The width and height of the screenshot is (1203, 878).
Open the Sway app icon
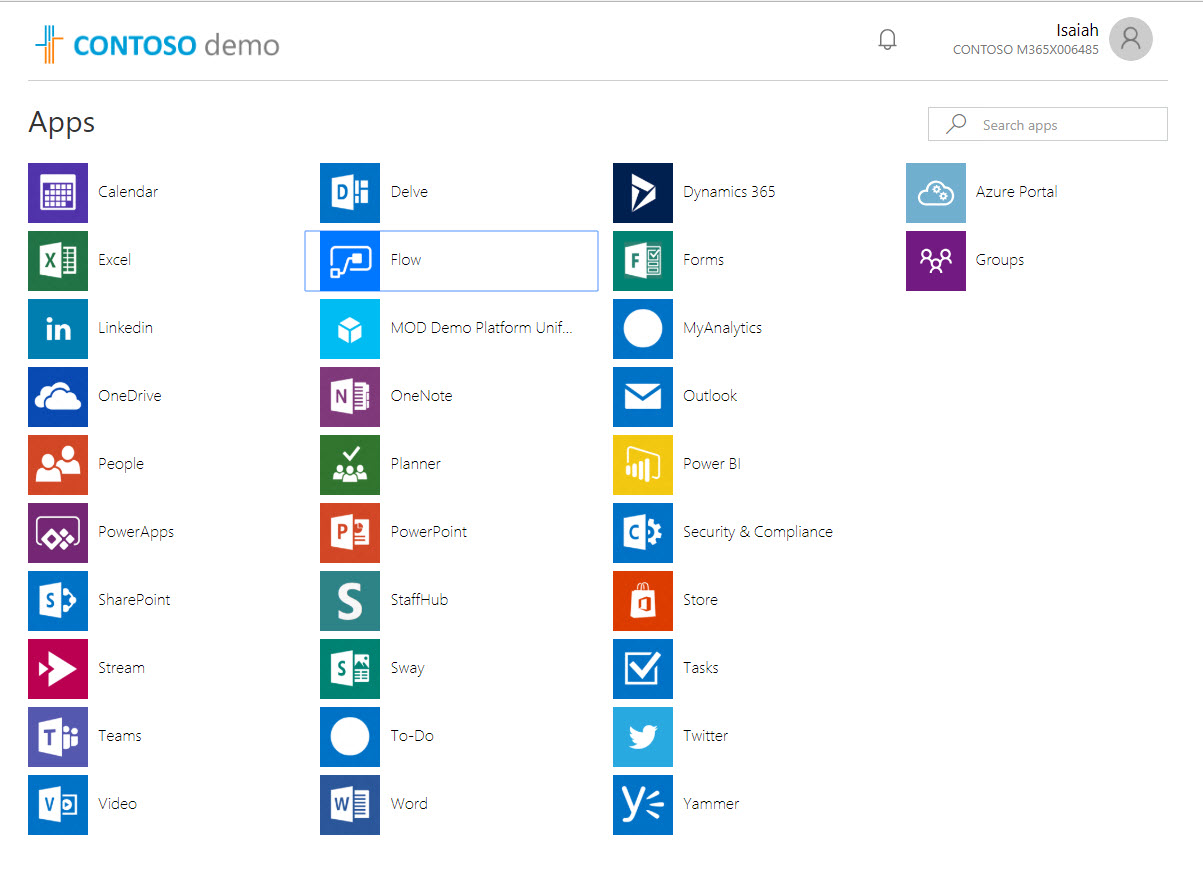[x=350, y=669]
